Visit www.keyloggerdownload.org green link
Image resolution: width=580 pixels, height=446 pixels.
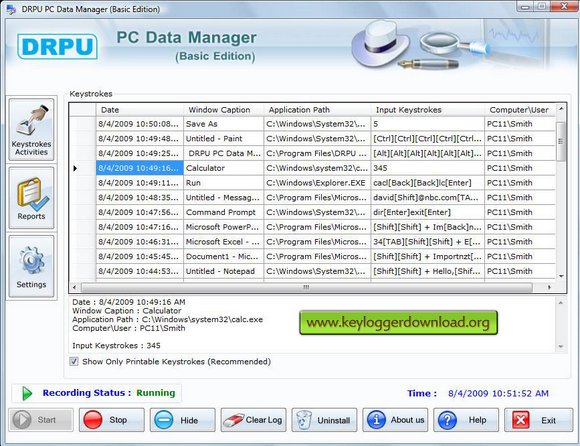click(398, 322)
